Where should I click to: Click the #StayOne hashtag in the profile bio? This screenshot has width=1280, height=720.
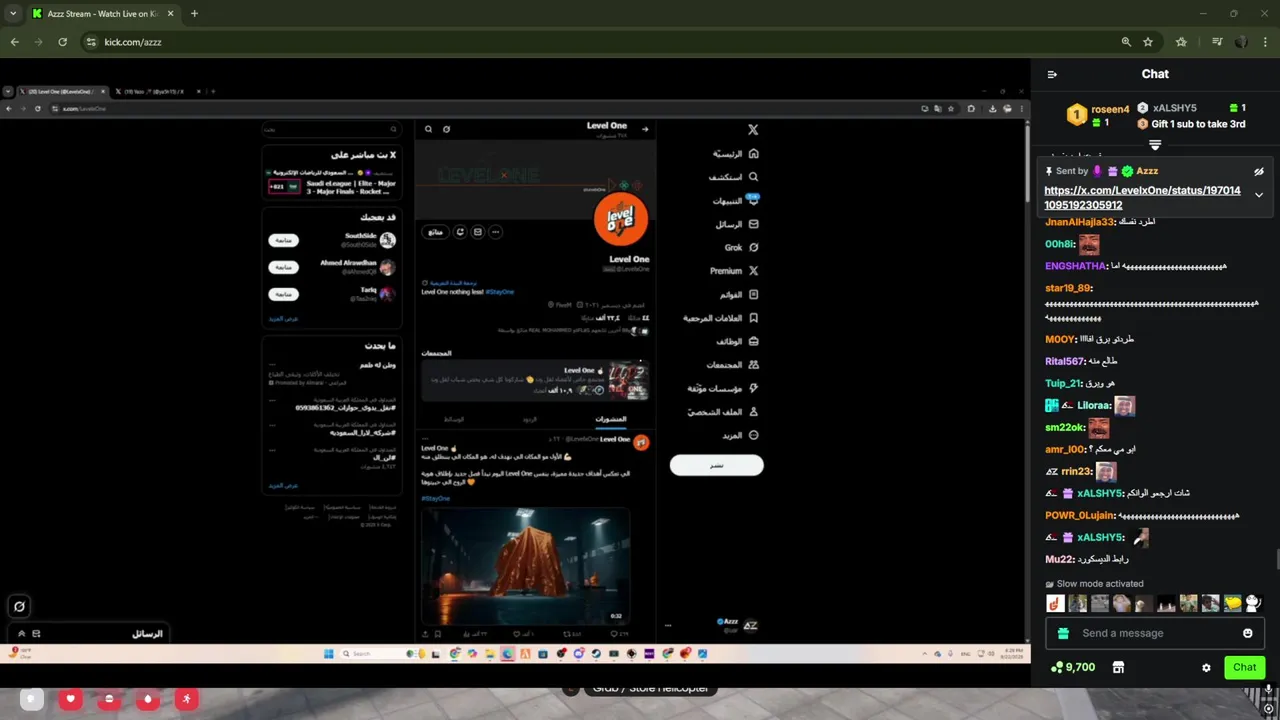(500, 292)
